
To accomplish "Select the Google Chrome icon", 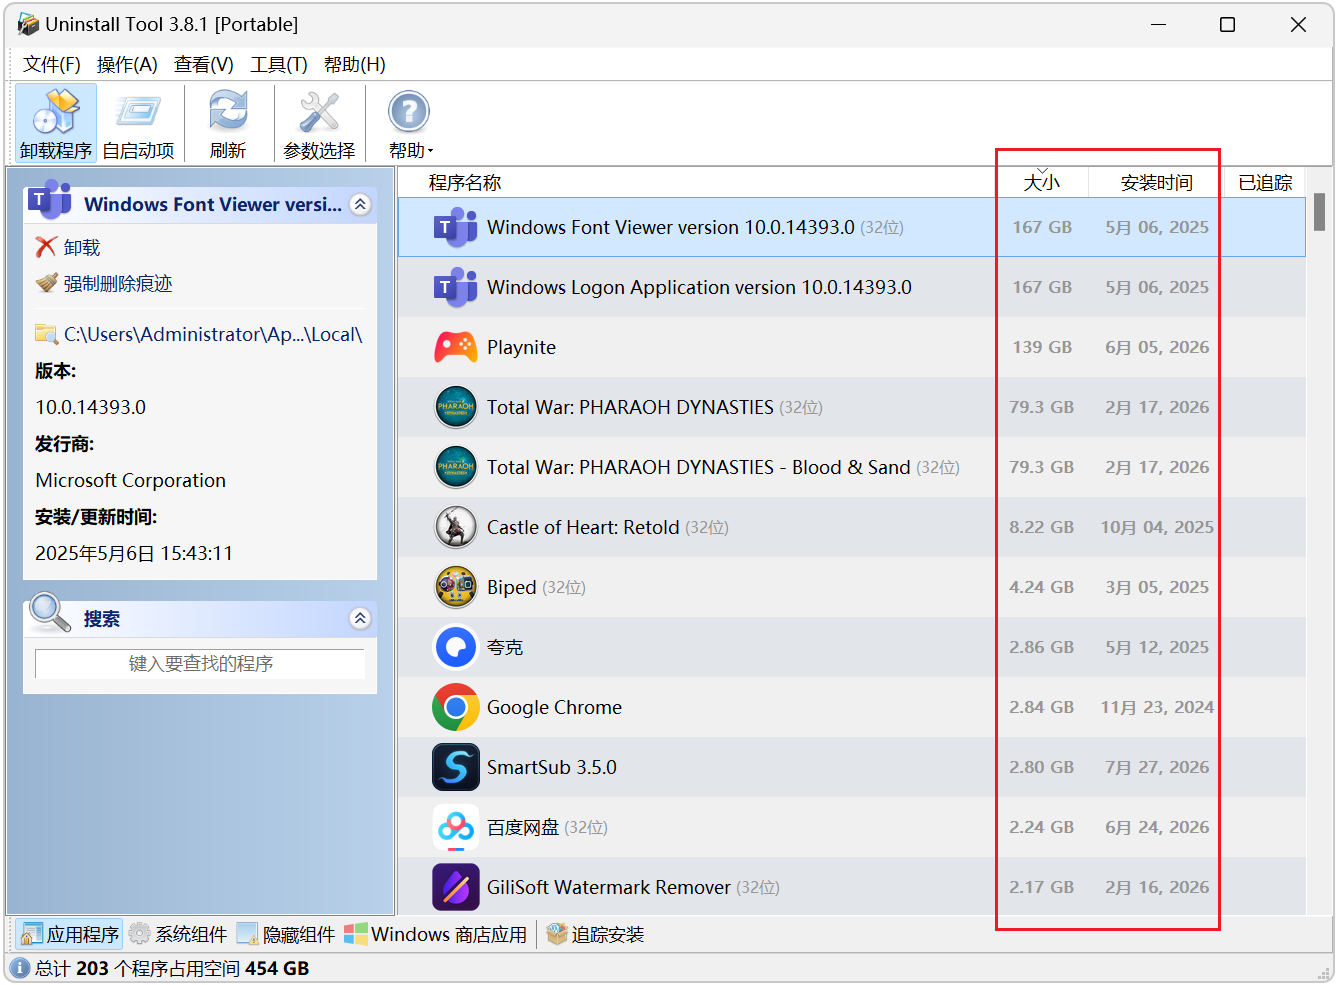I will tap(456, 707).
